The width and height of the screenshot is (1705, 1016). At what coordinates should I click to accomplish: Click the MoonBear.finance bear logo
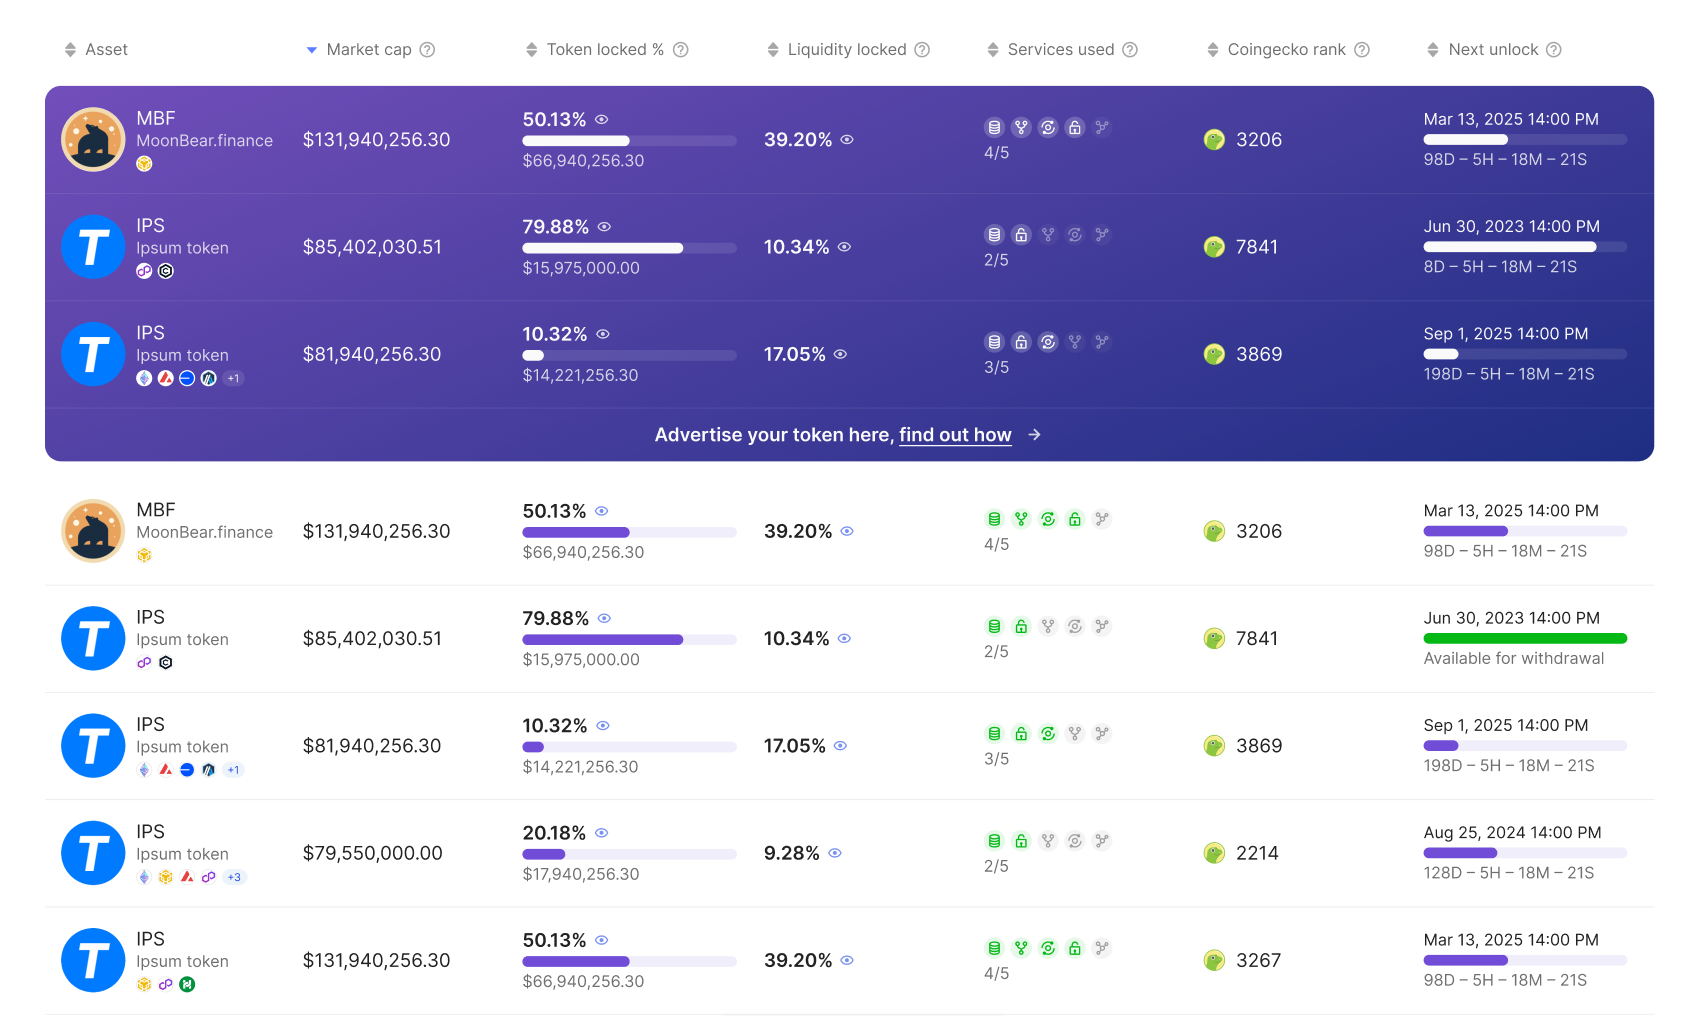pyautogui.click(x=92, y=531)
